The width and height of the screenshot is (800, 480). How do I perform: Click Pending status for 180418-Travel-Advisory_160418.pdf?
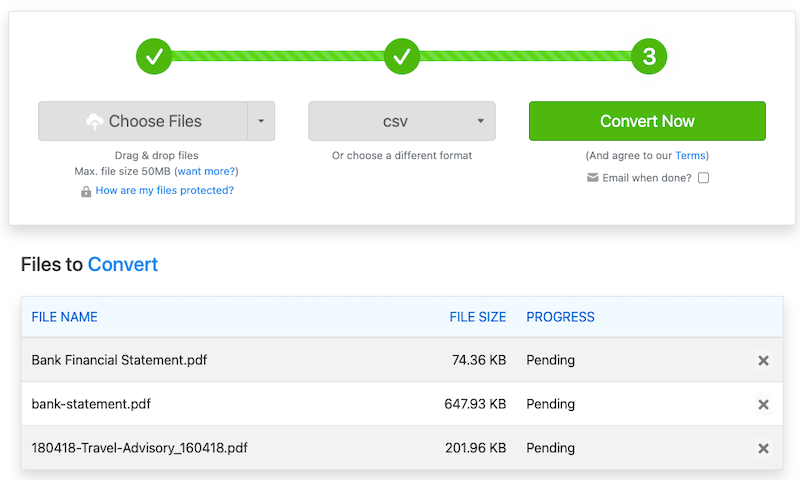tap(551, 448)
